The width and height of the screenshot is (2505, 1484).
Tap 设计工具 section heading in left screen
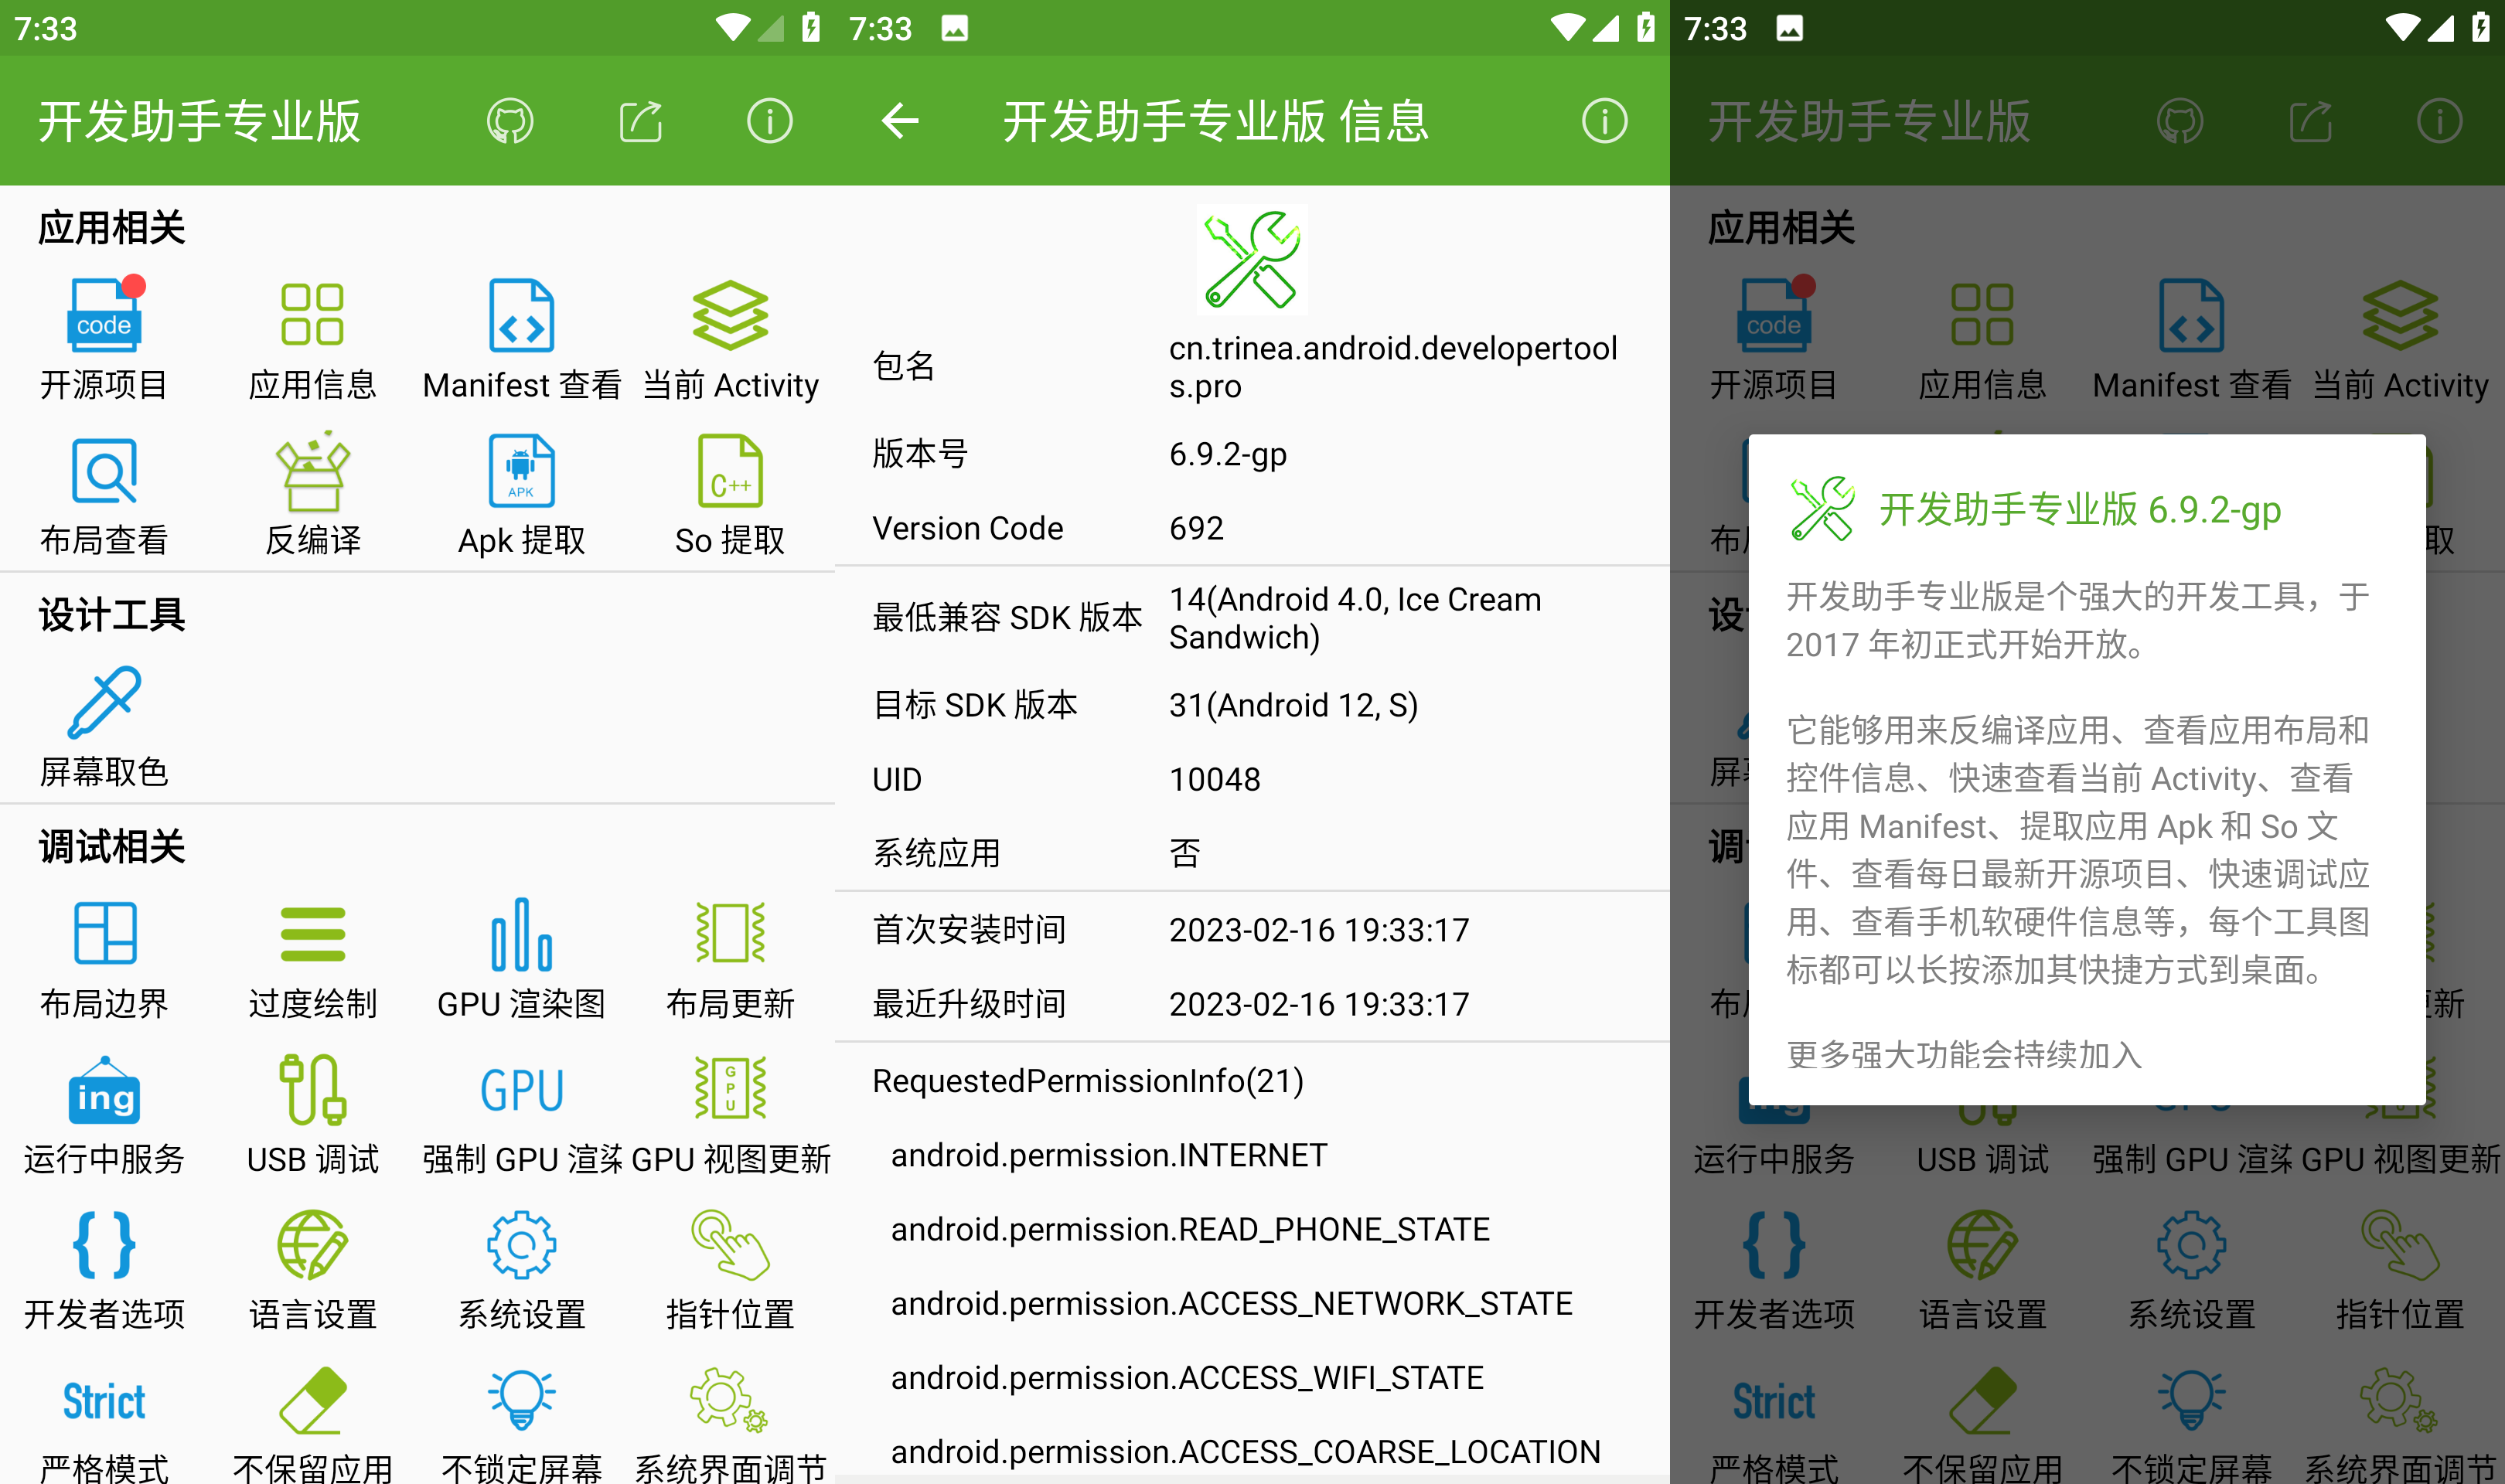tap(112, 615)
